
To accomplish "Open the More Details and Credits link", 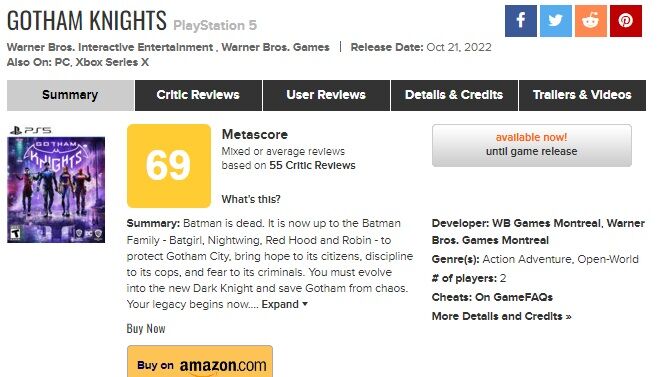I will 502,316.
